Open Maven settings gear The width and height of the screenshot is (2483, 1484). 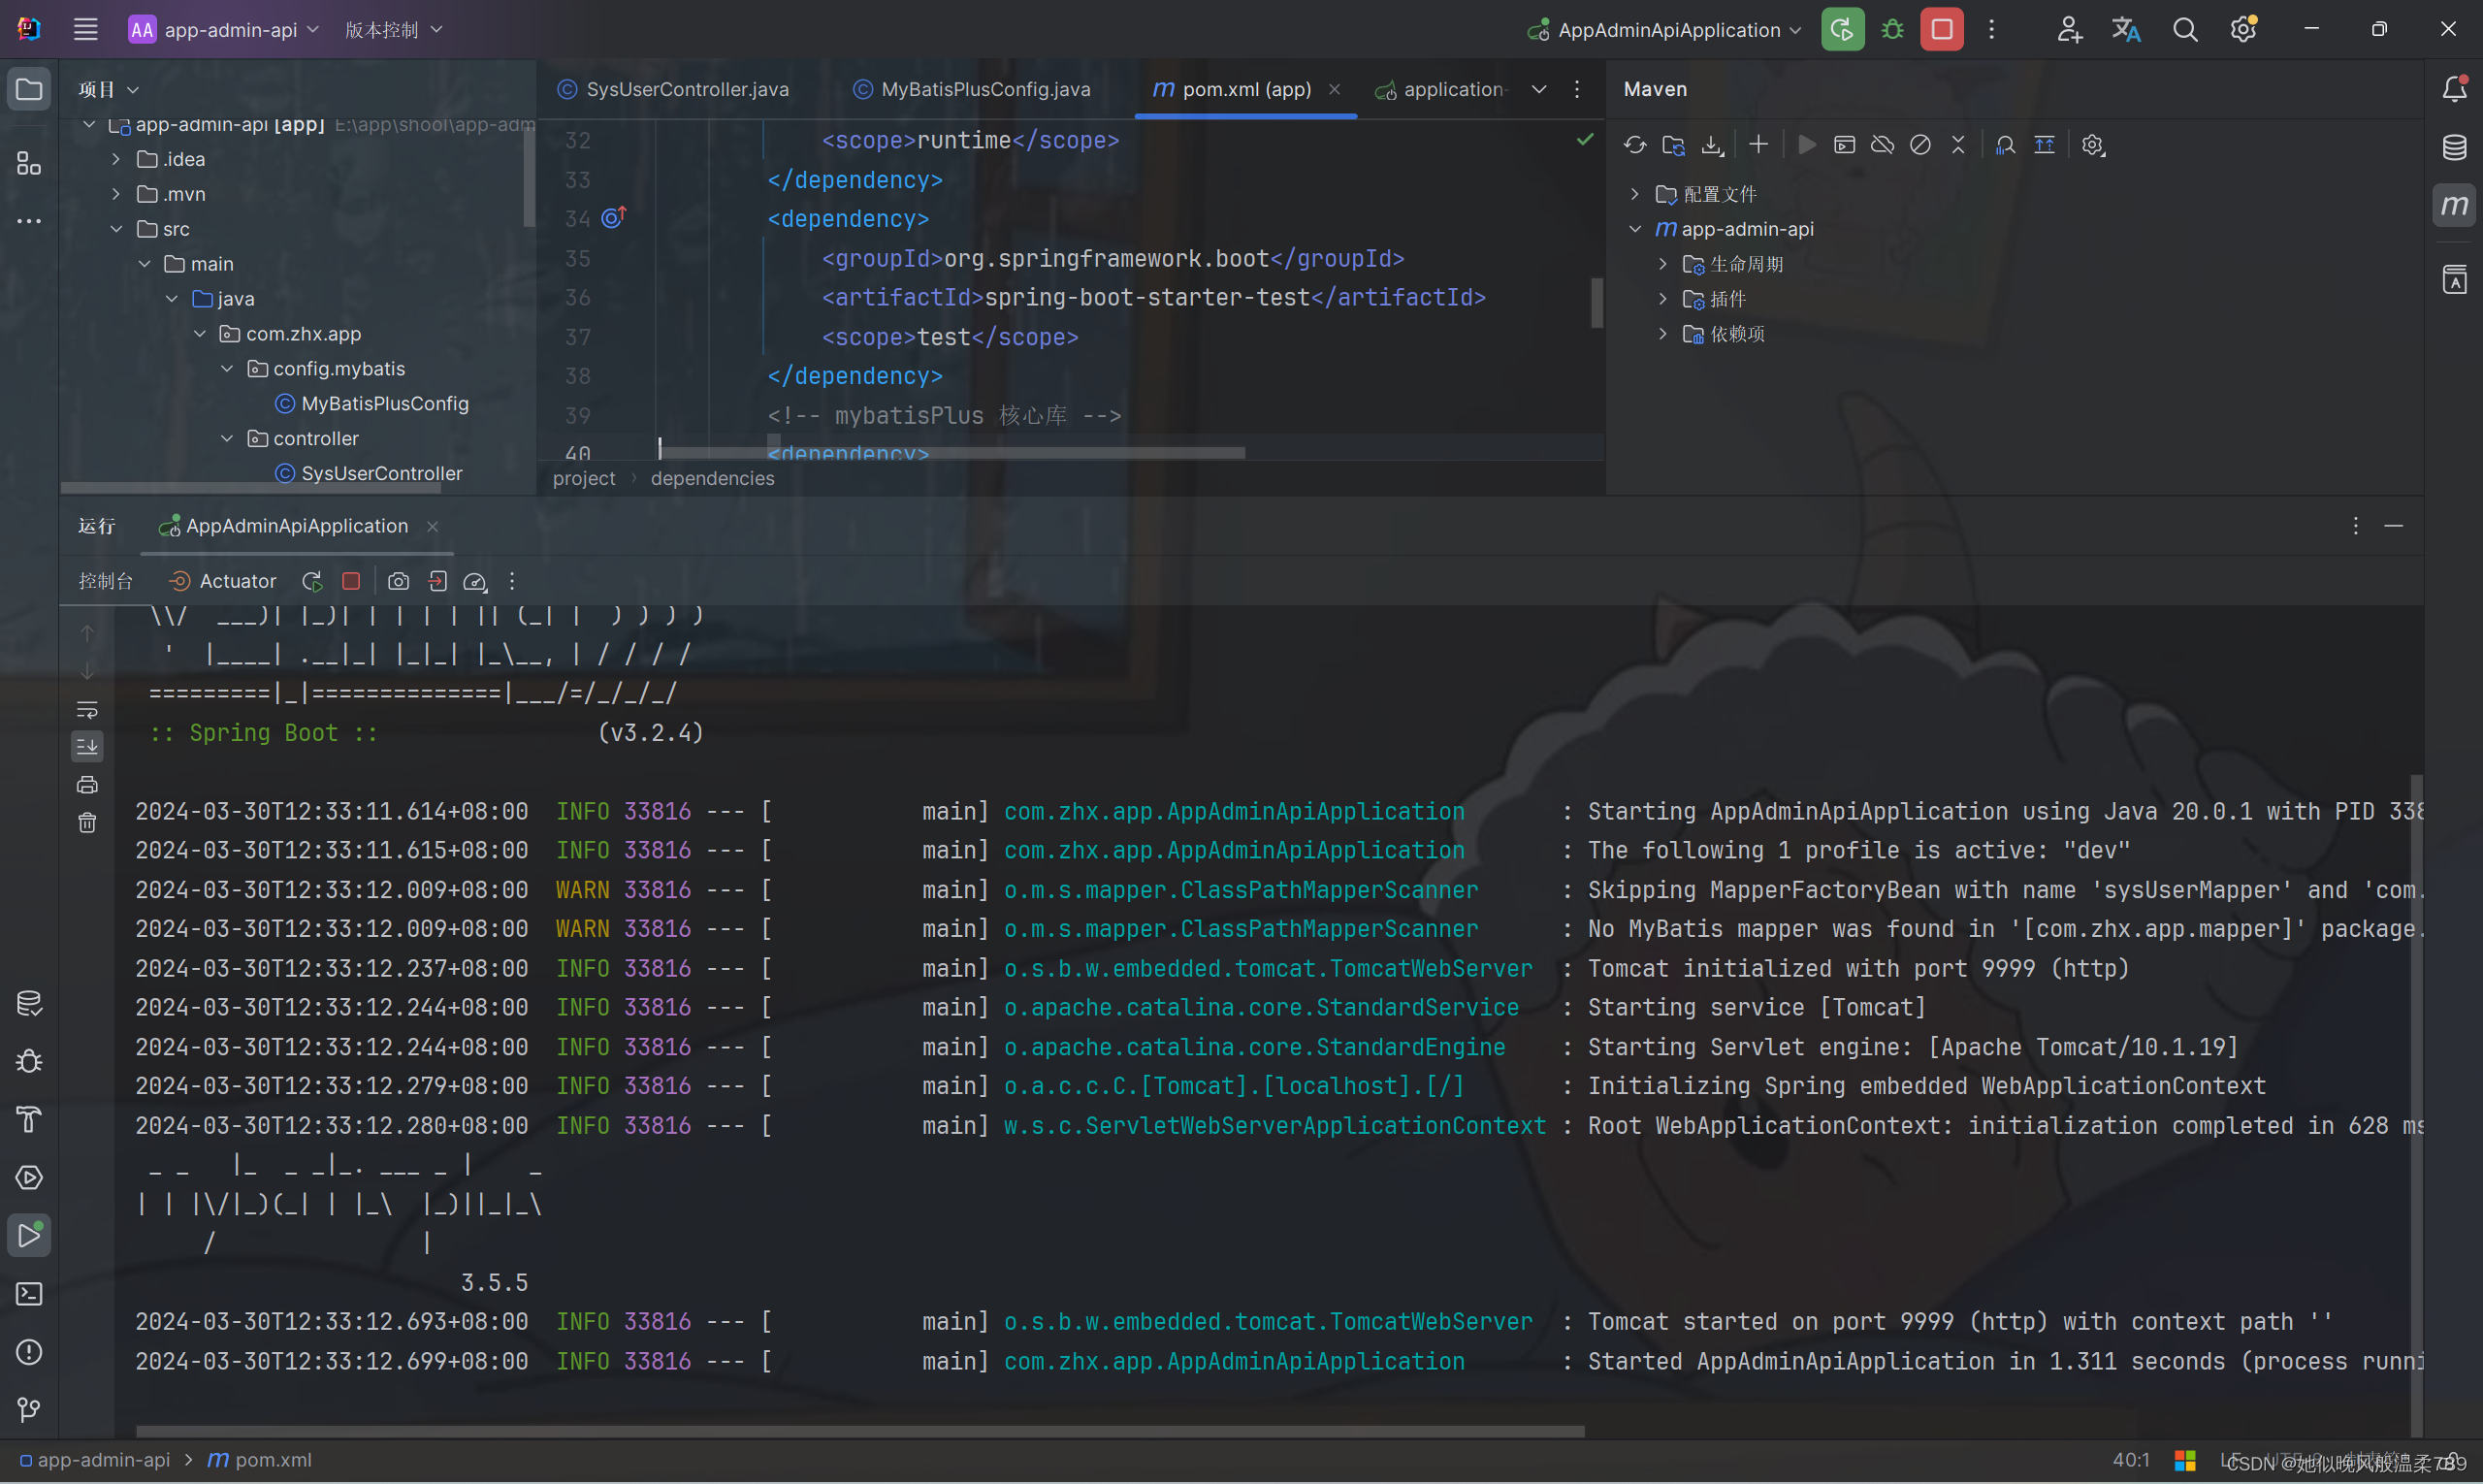2092,145
